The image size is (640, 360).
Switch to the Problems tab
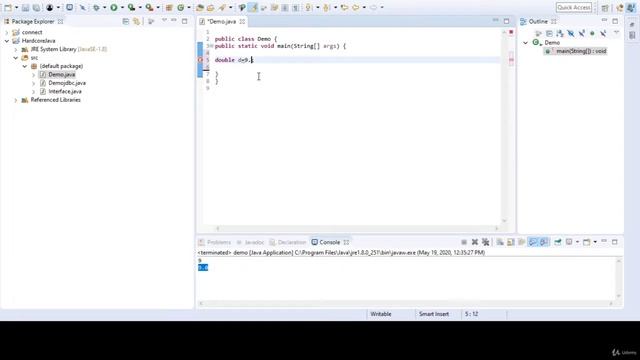coord(215,242)
